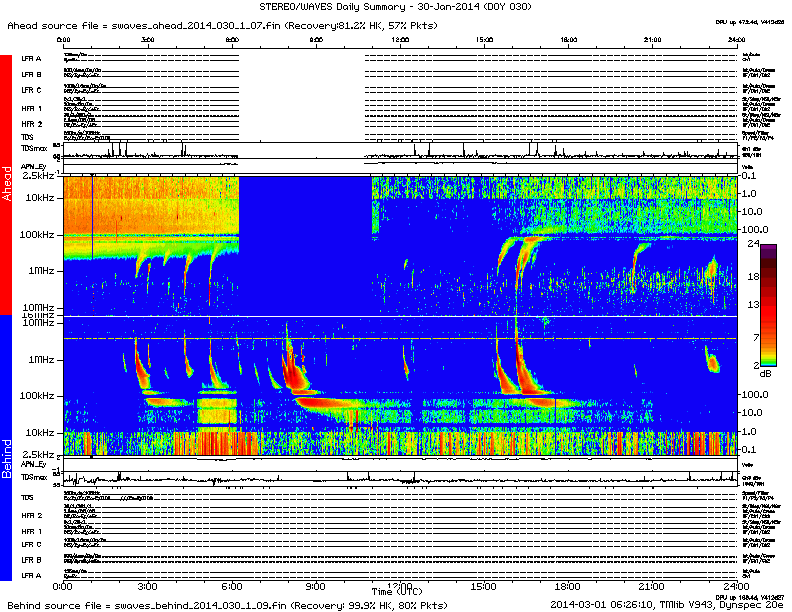Screen dimensions: 792x612
Task: Click the 13 value on the color scale
Action: pos(753,304)
